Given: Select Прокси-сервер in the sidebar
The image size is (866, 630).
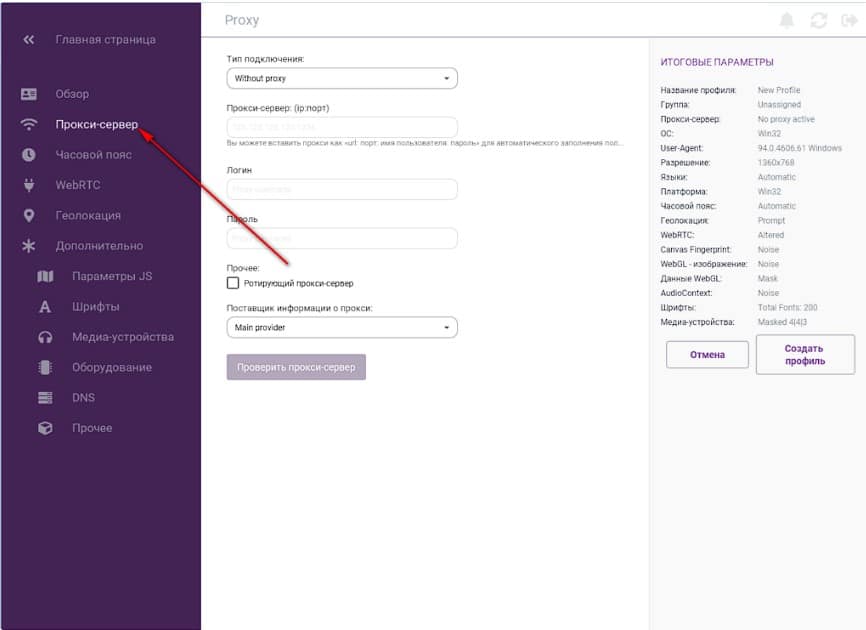Looking at the screenshot, I should (x=96, y=125).
